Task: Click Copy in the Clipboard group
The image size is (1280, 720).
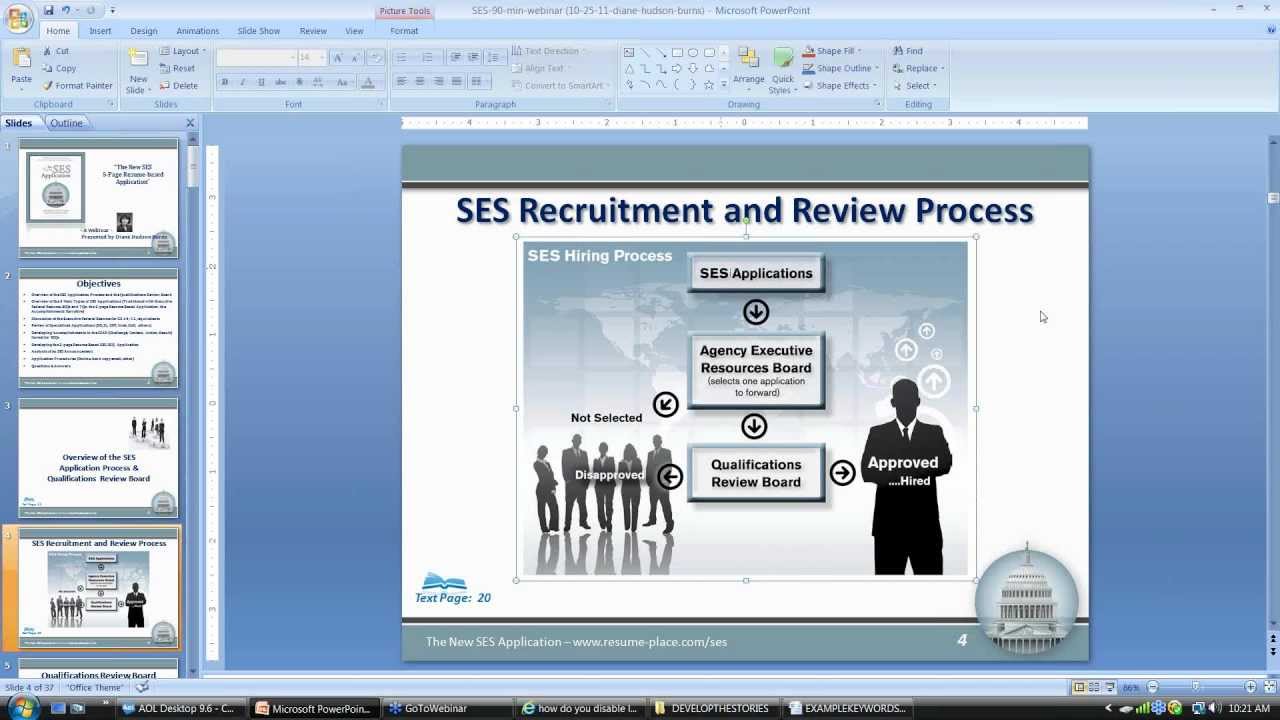Action: tap(58, 68)
